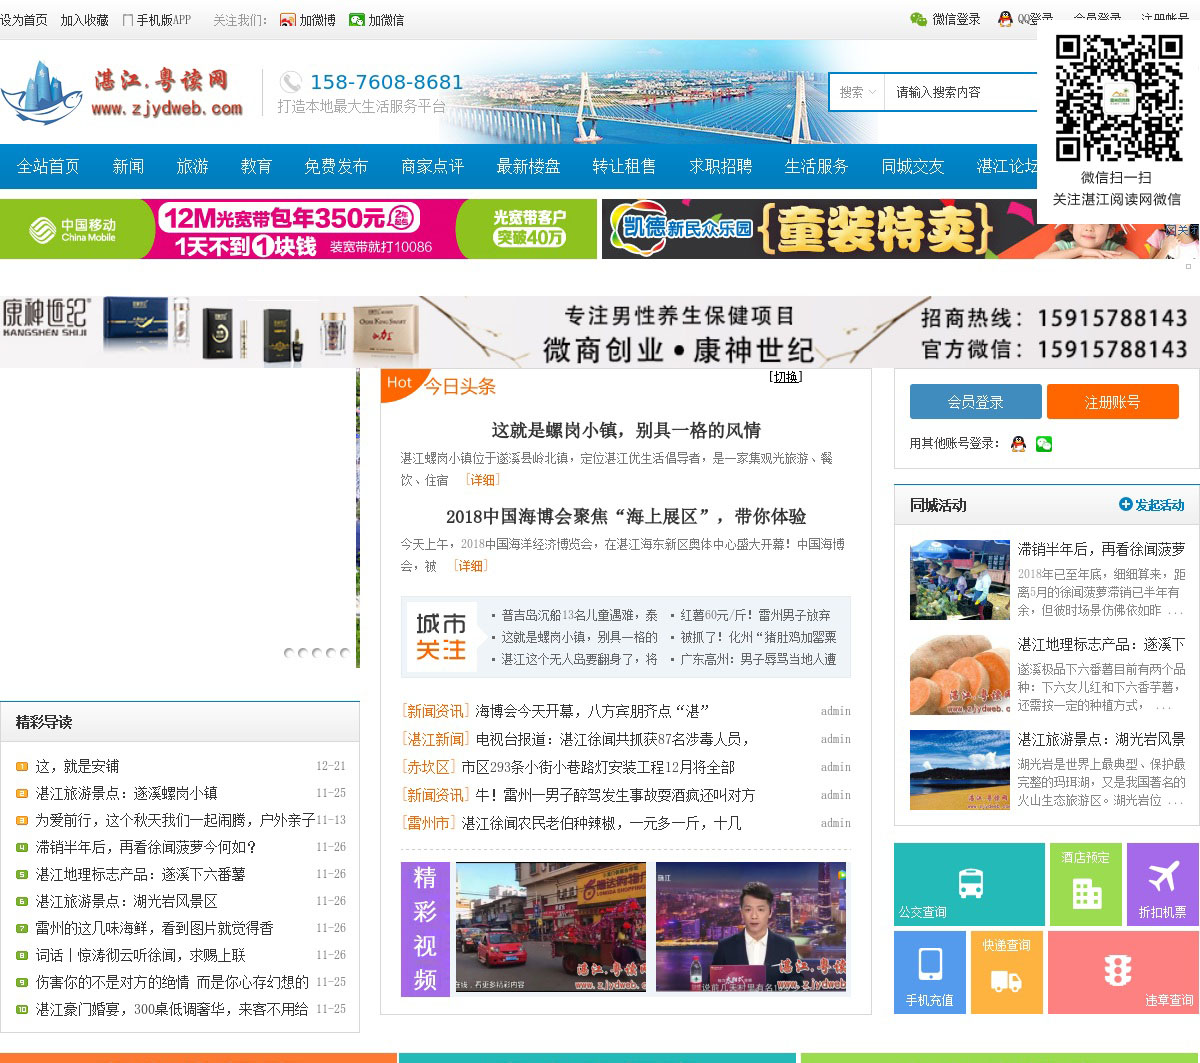1200x1063 pixels.
Task: Open the 折扣机票 discount flights tile
Action: (1162, 885)
